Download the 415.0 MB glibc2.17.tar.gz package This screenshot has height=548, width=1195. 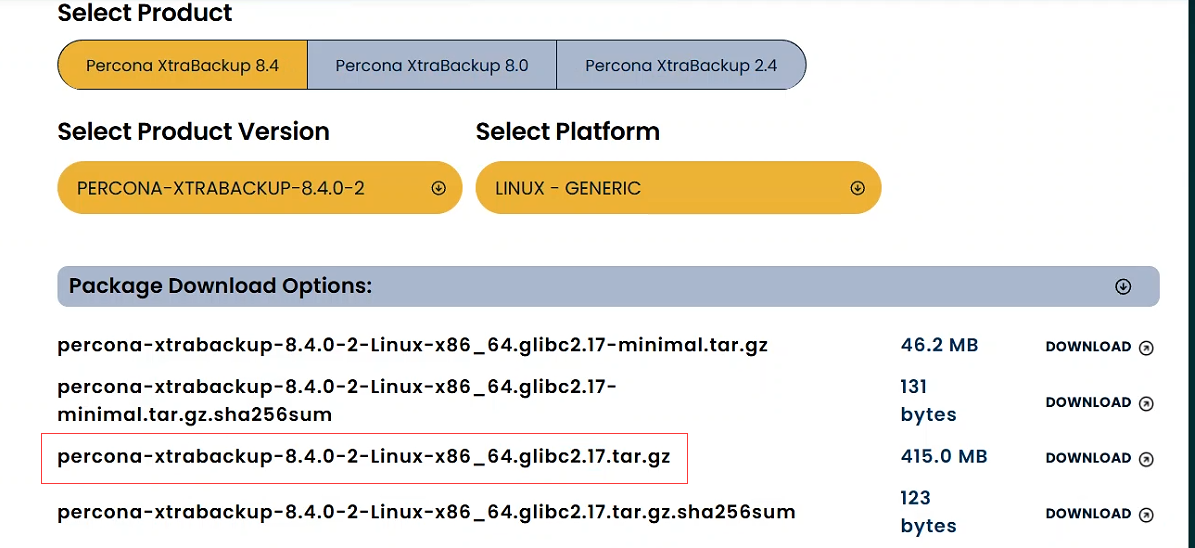1088,458
